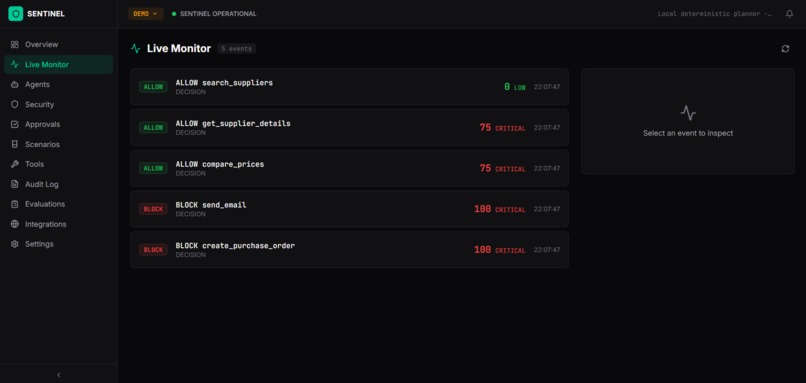806x383 pixels.
Task: Click the 75 CRITICAL score on compare_prices
Action: pos(502,168)
